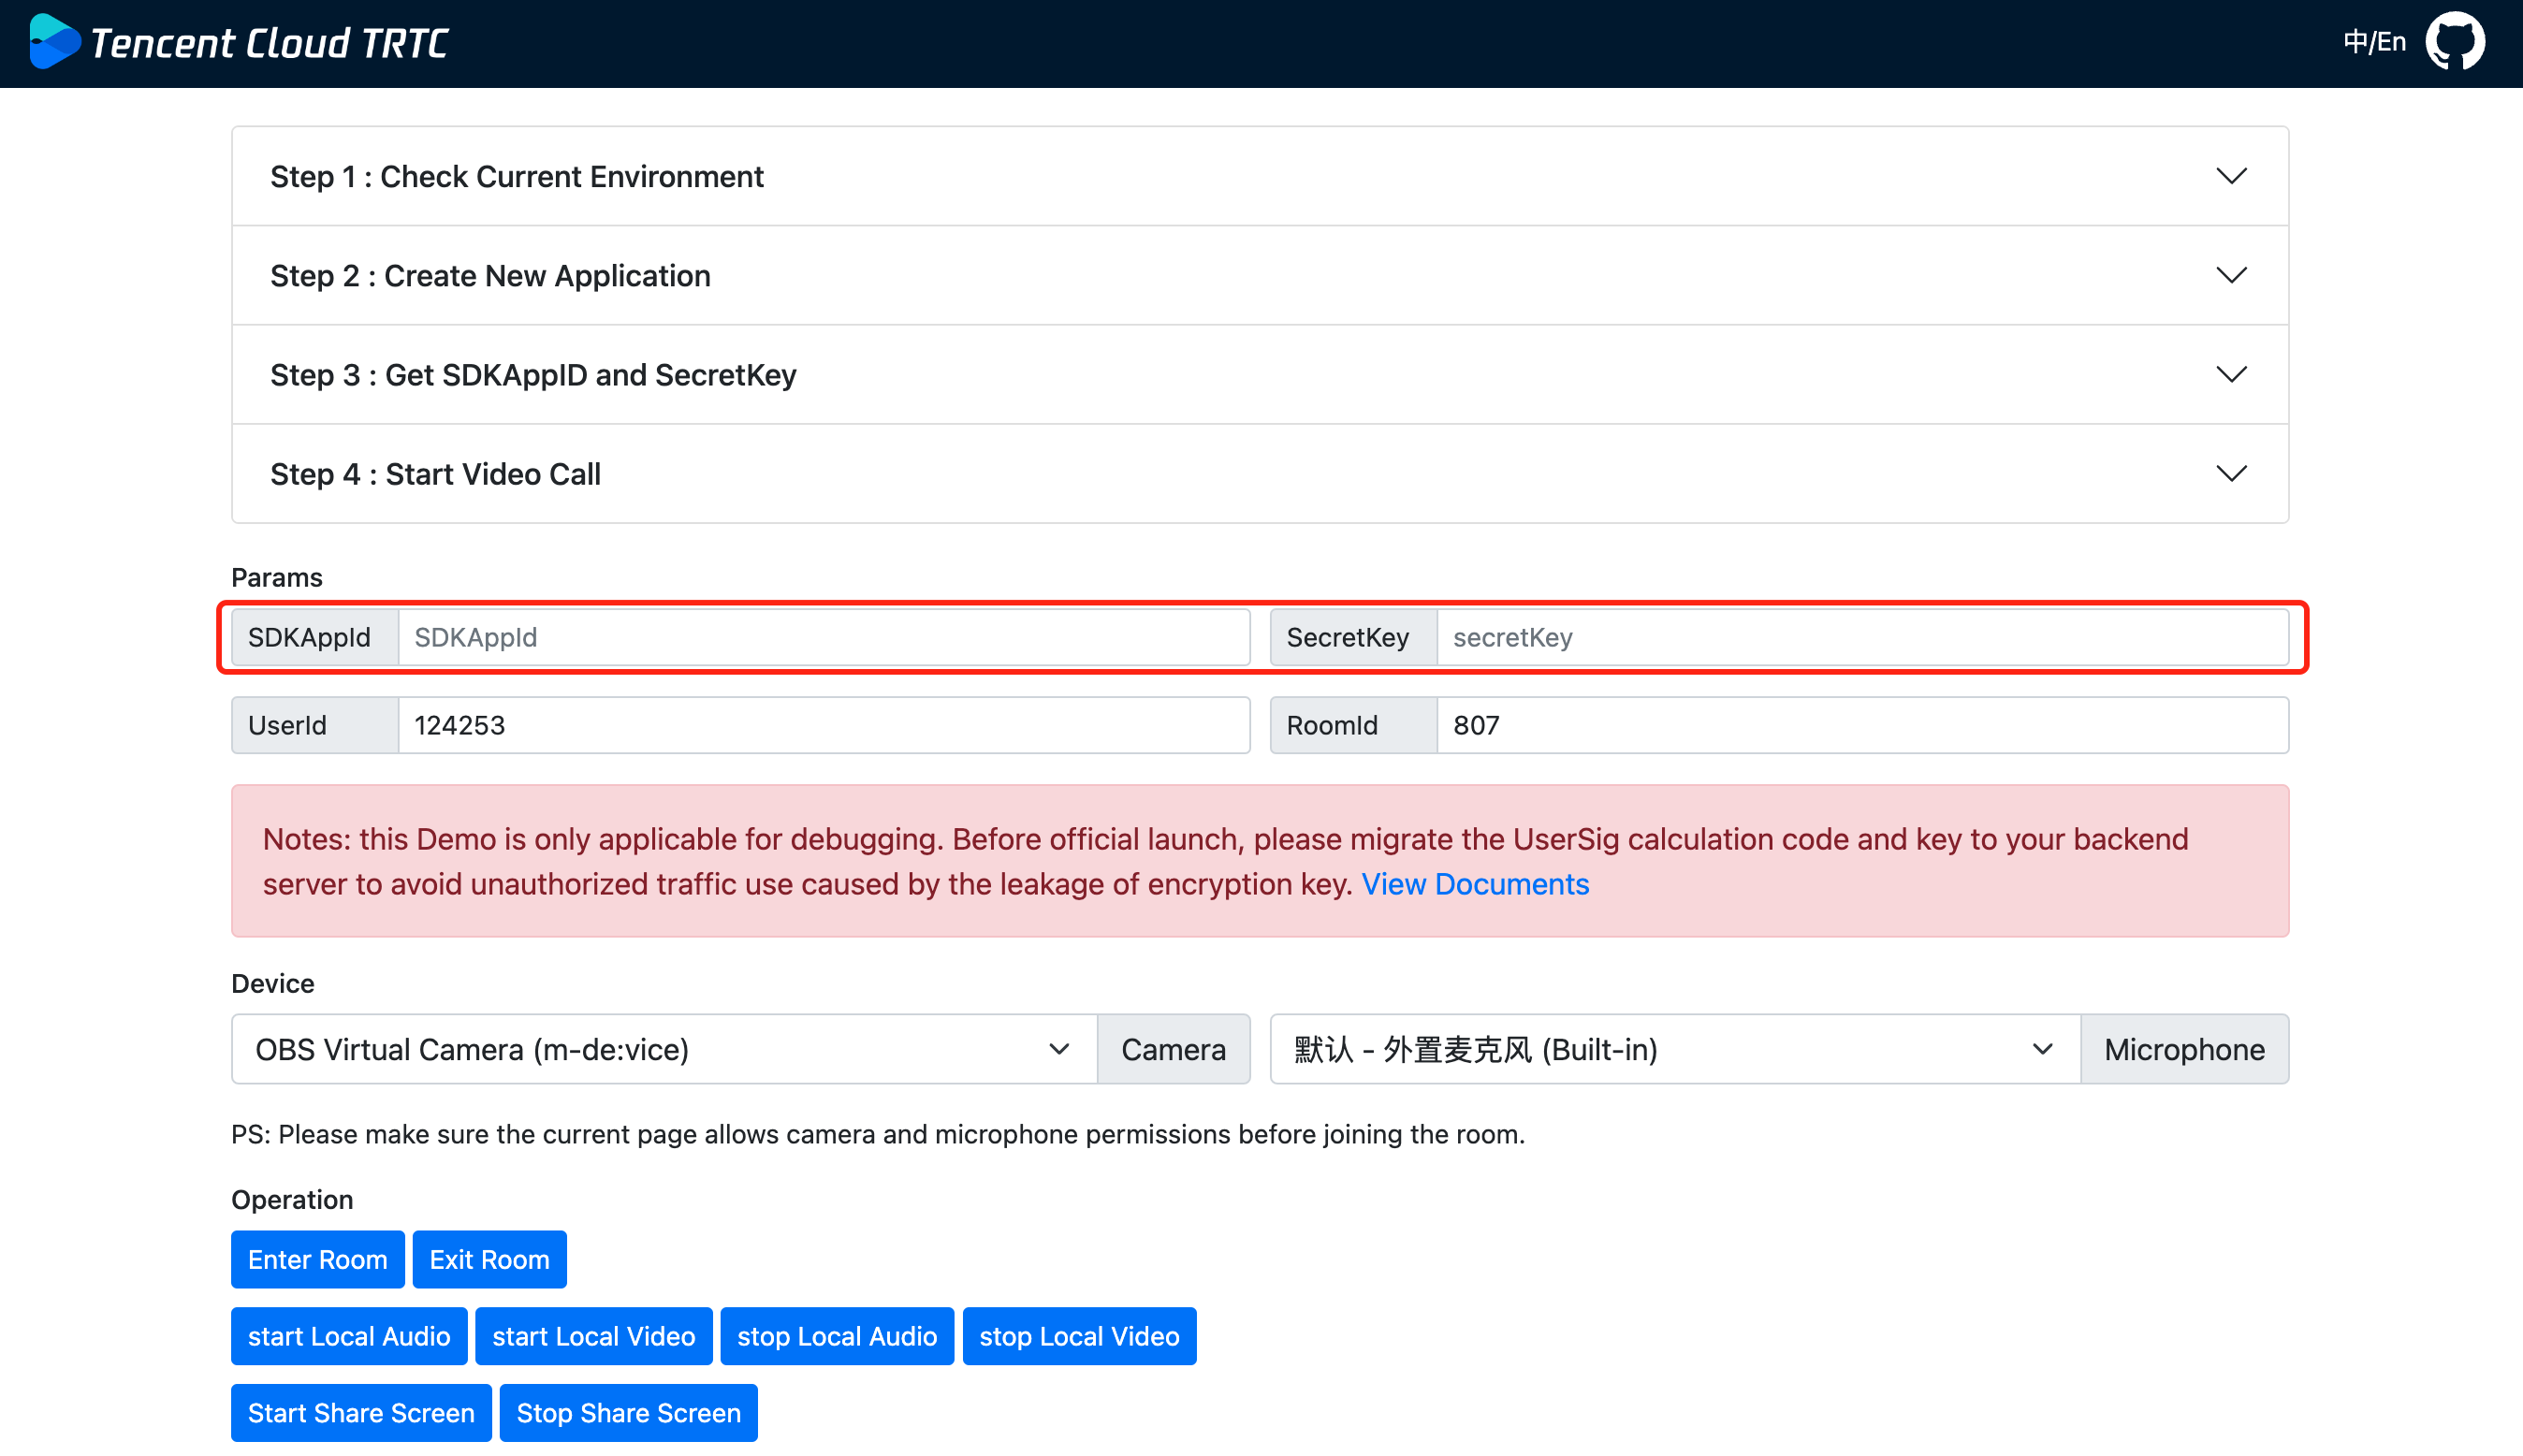Open the View Documents link
Viewport: 2523px width, 1456px height.
pos(1475,884)
